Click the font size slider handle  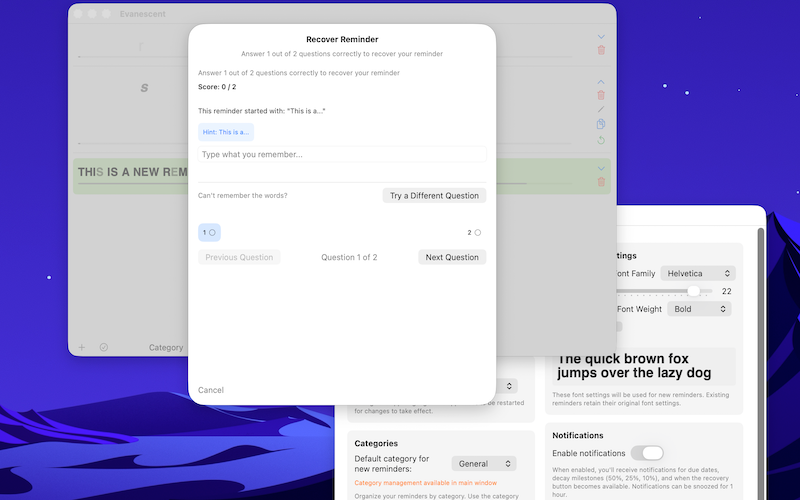[694, 291]
